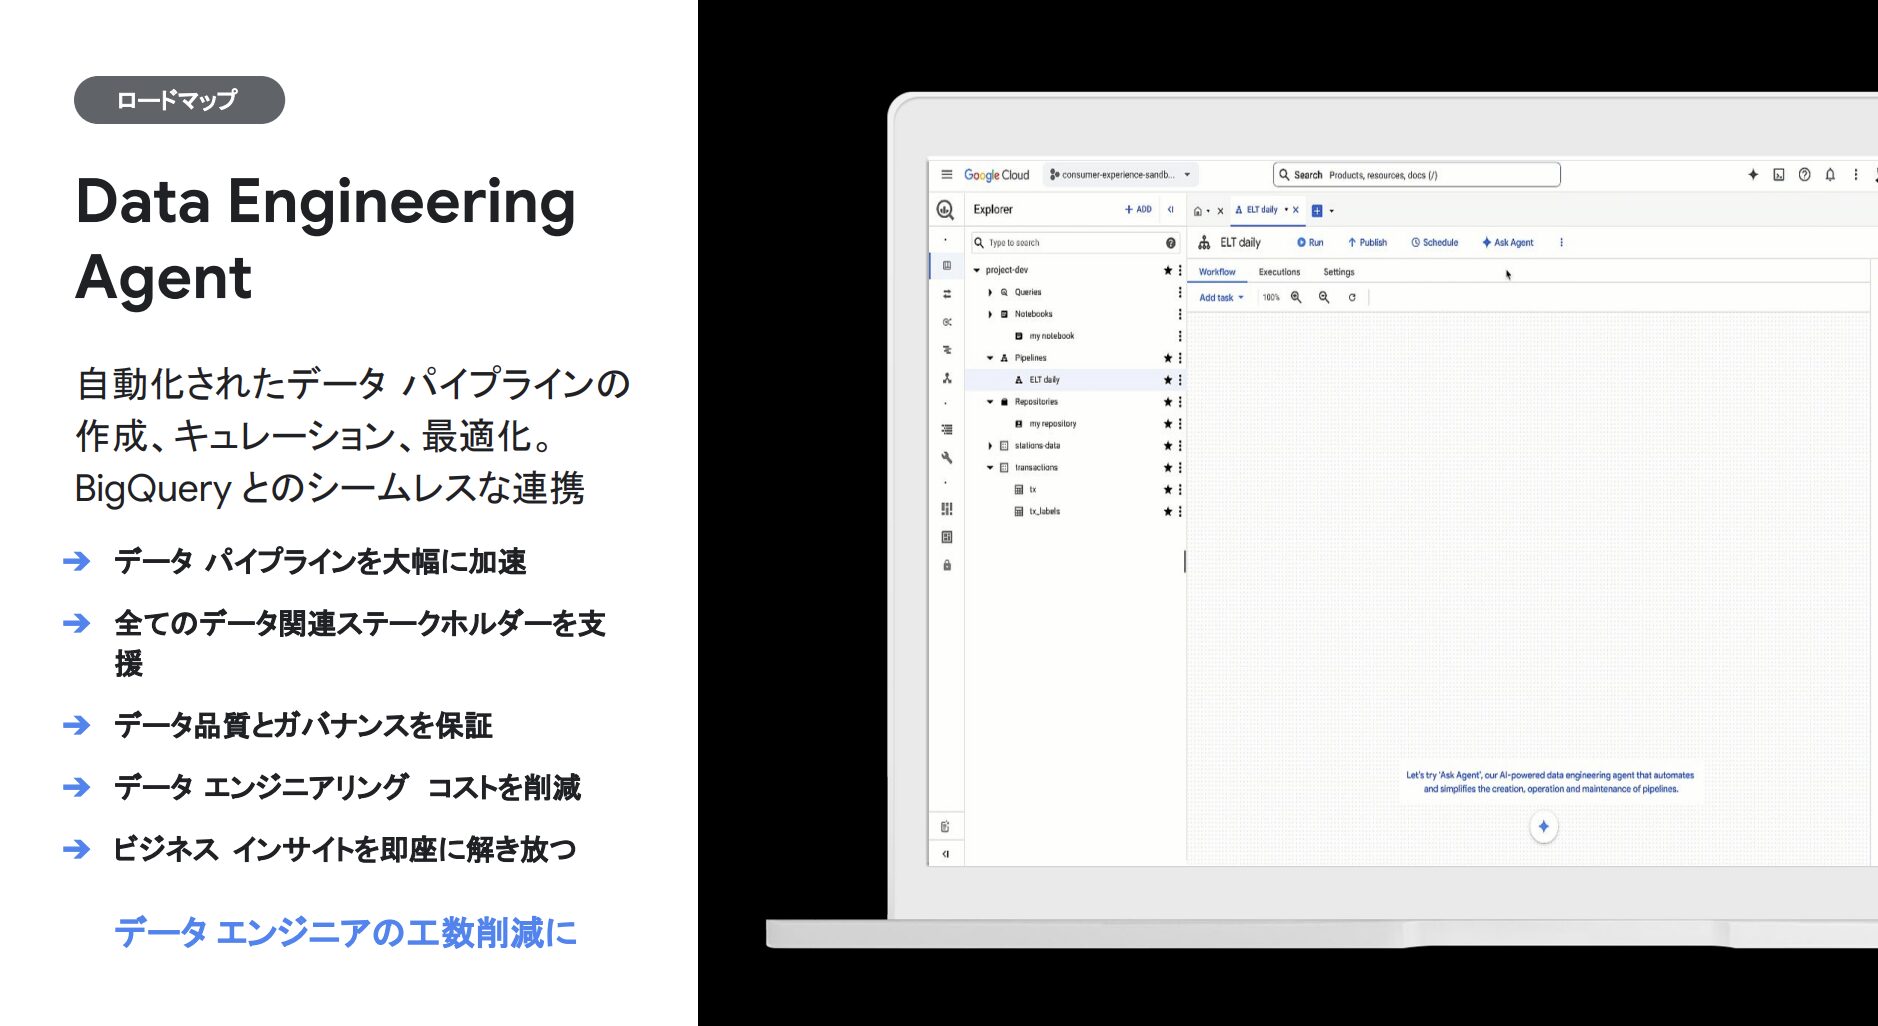
Task: Collapse the project-dev tree node
Action: tap(977, 270)
